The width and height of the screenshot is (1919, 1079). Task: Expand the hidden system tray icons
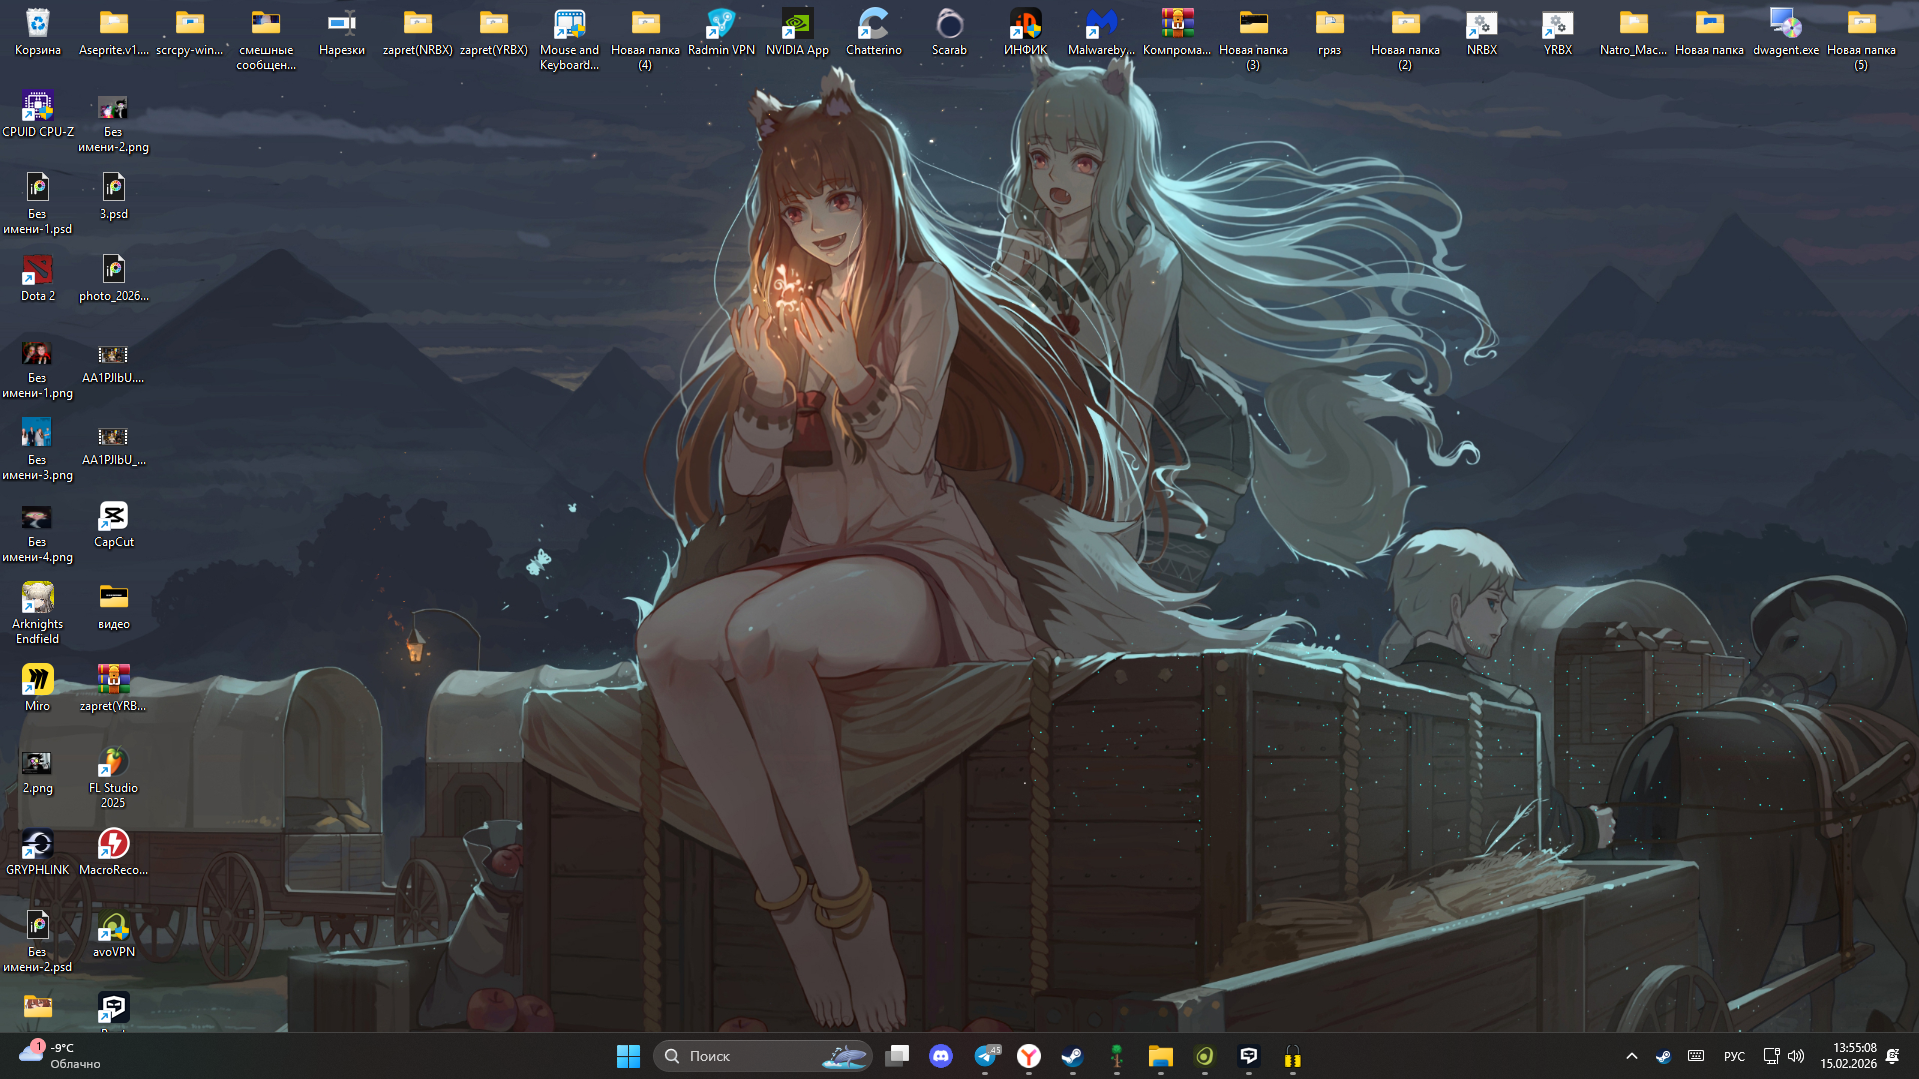pos(1632,1056)
